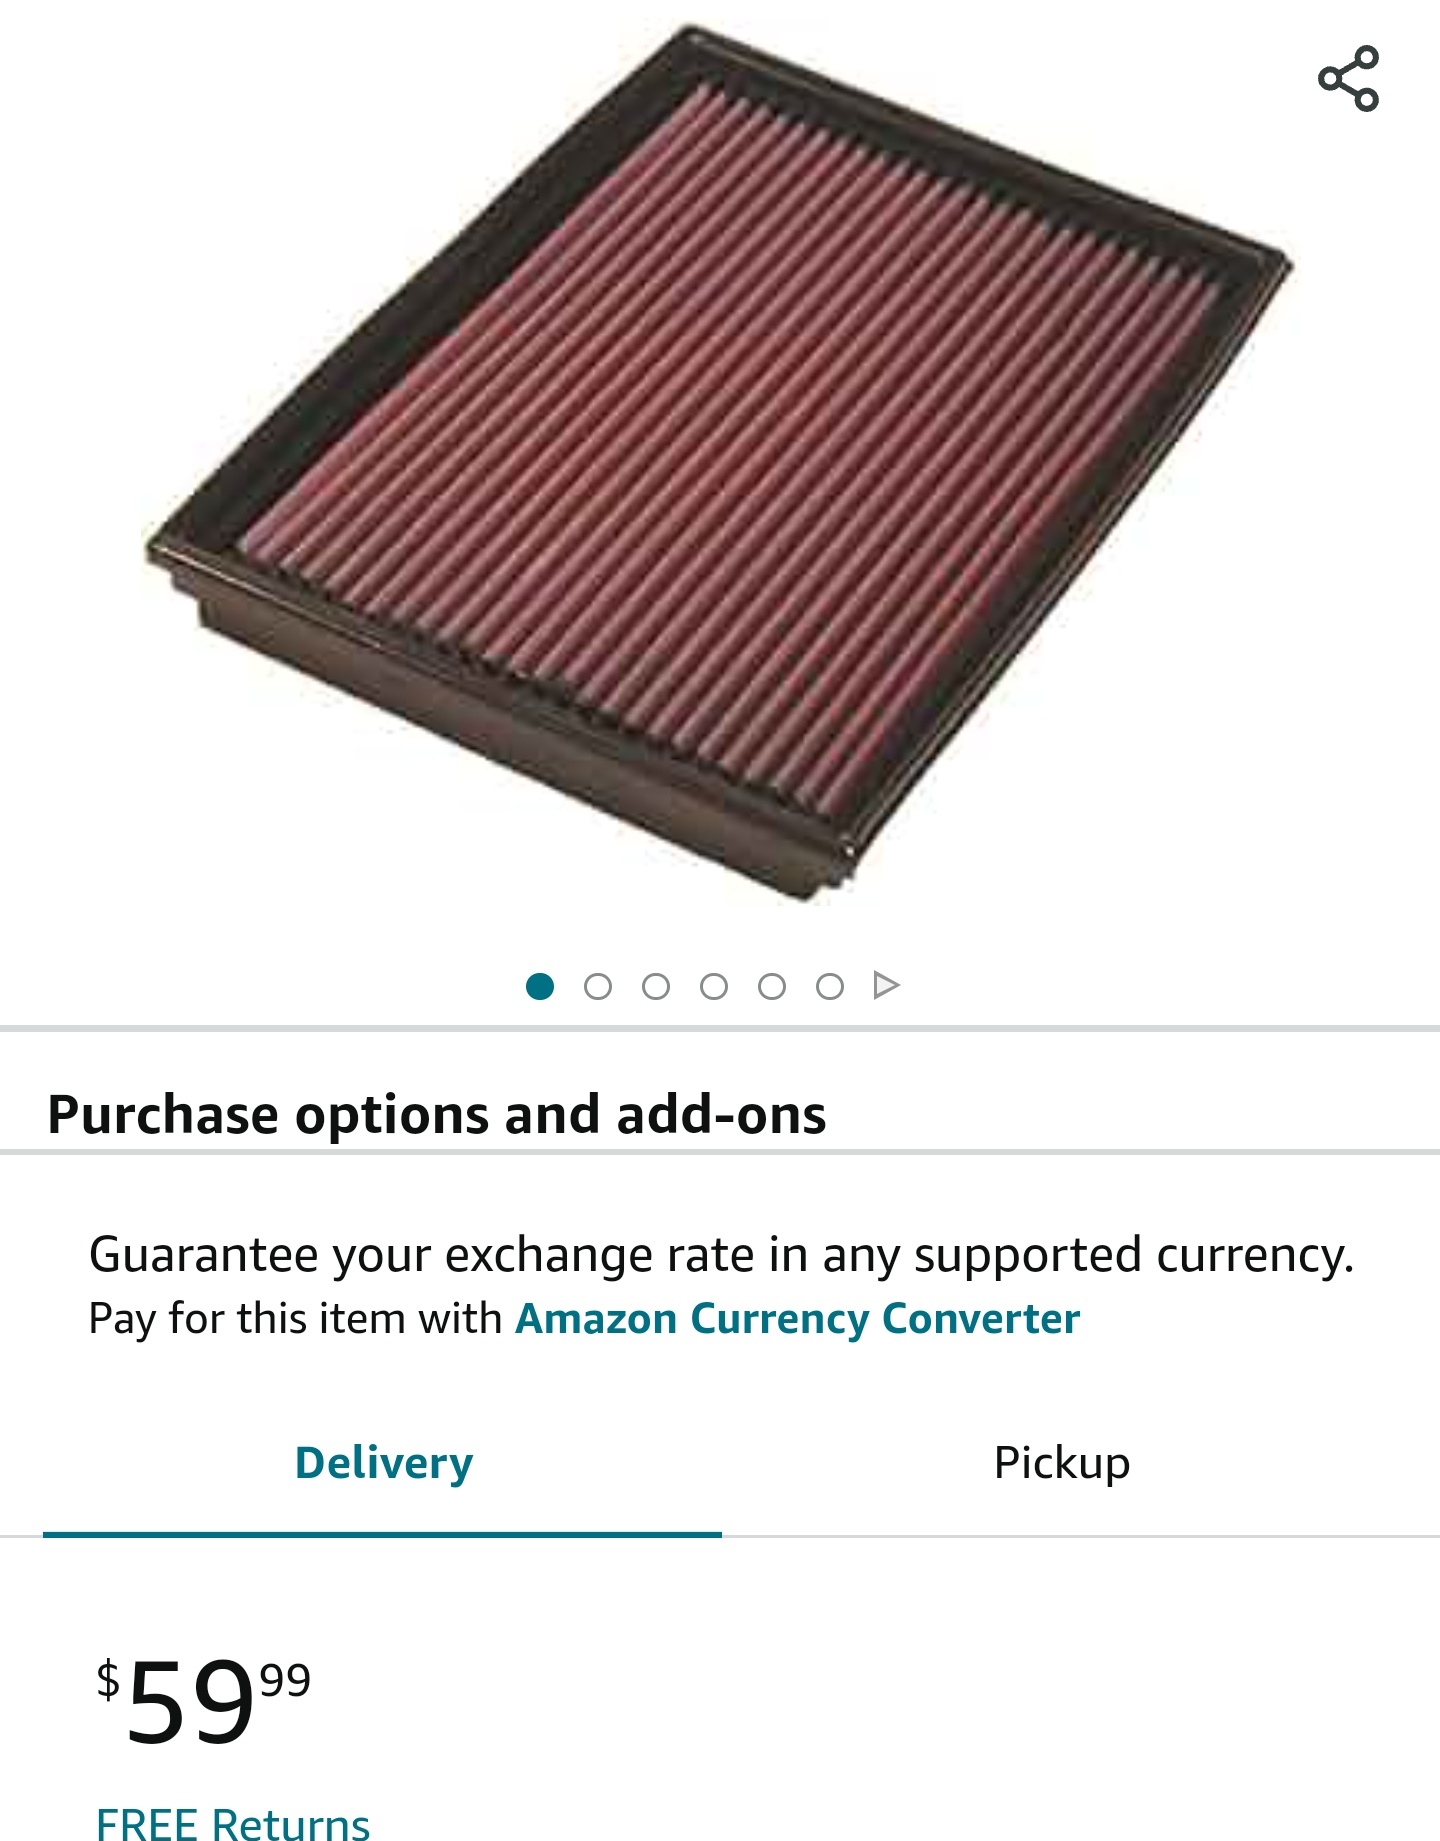Jump to the fifth carousel image dot
This screenshot has height=1841, width=1440.
(772, 987)
